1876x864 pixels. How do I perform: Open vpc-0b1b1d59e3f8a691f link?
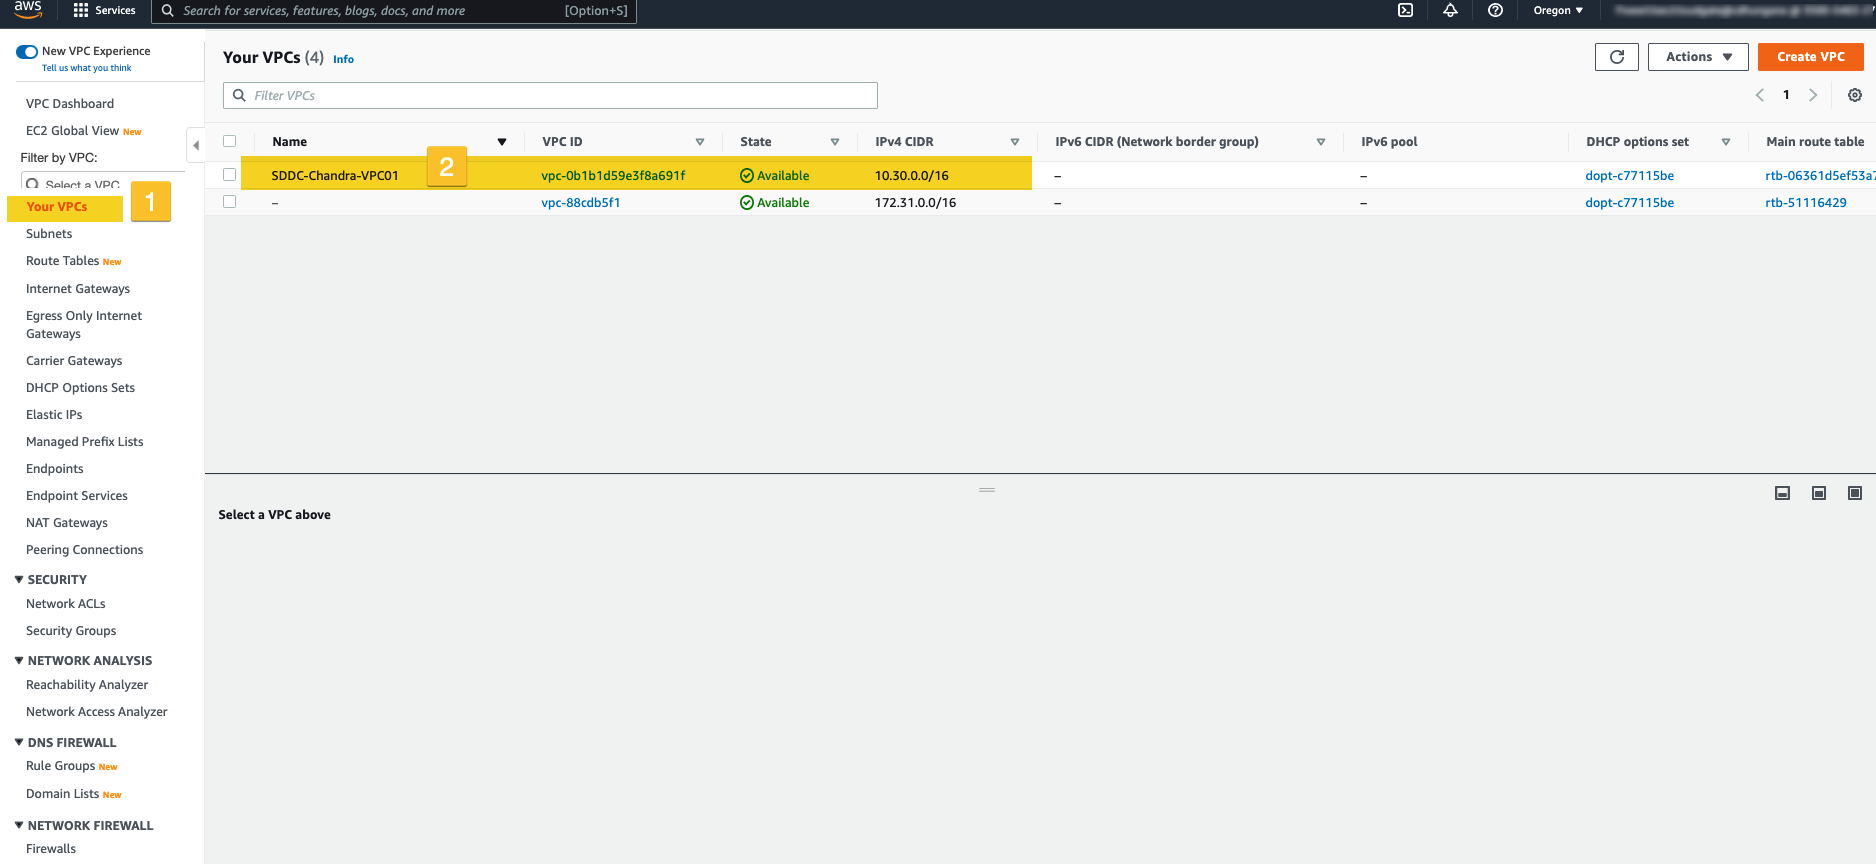coord(613,176)
